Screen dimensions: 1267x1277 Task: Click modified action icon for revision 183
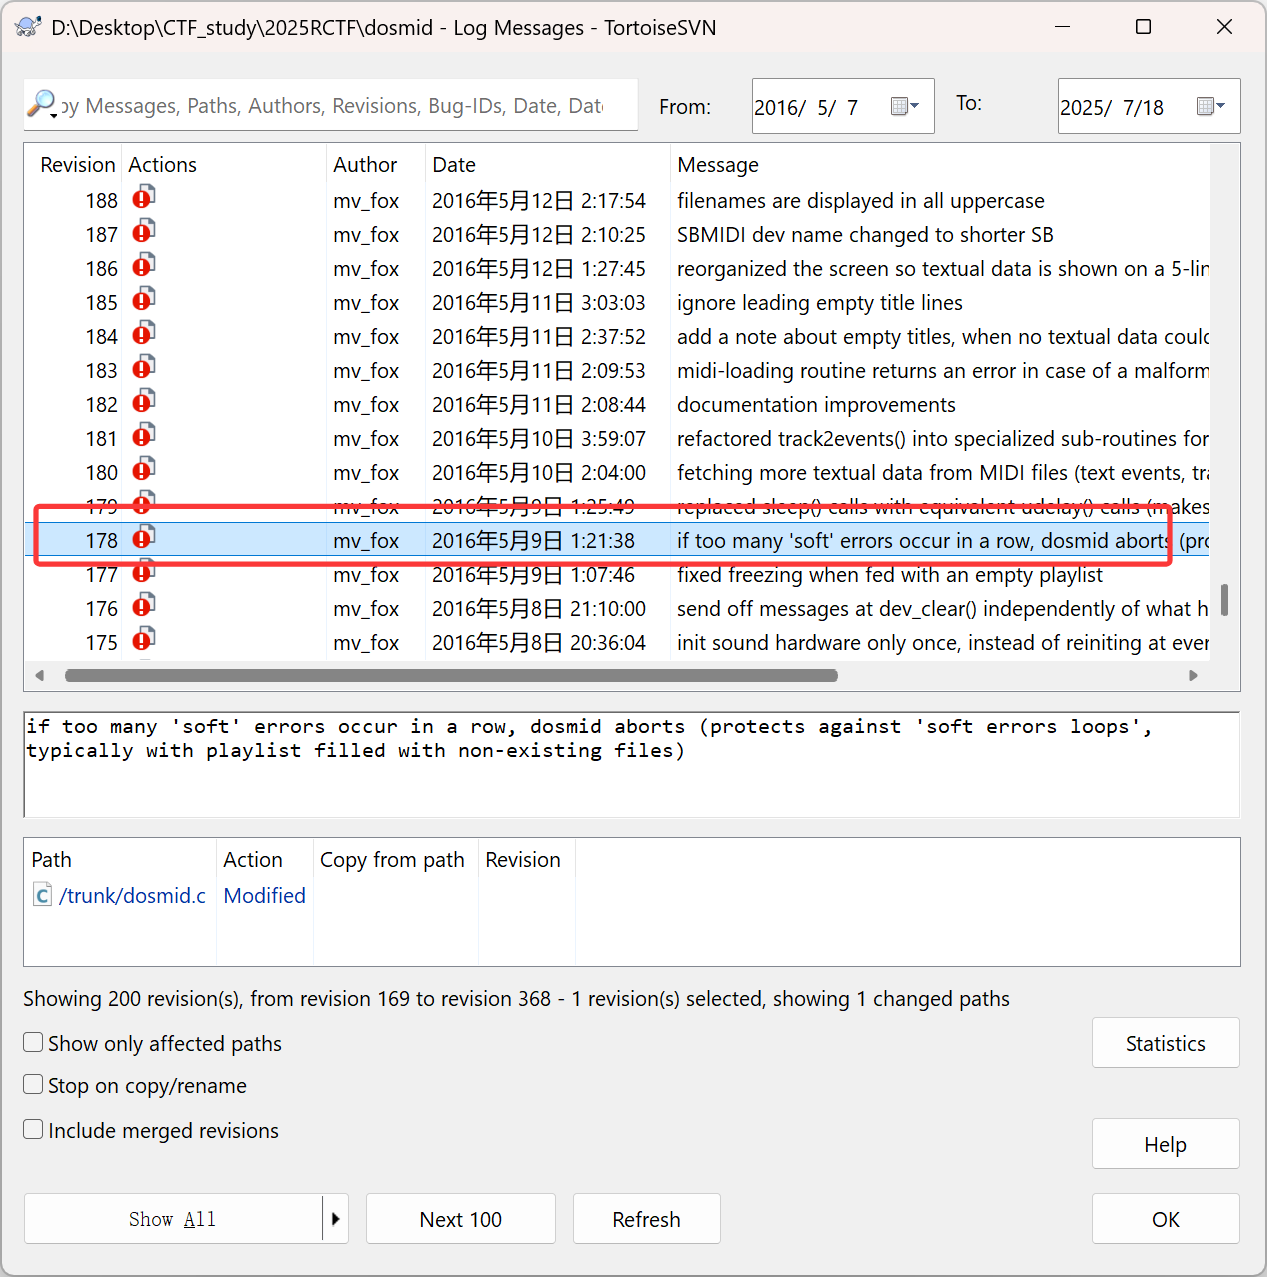(x=144, y=367)
